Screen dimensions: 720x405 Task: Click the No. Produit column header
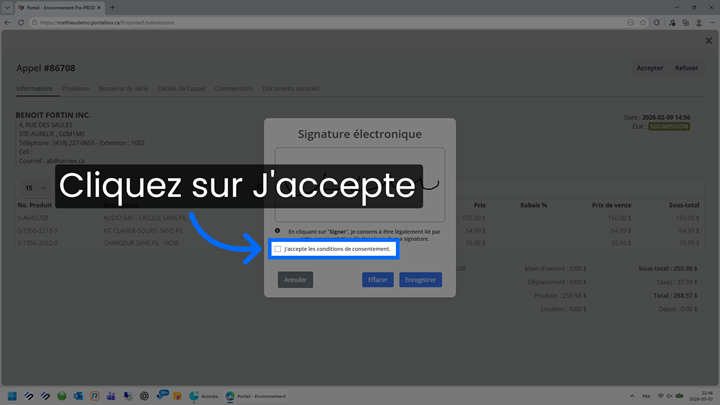(34, 205)
